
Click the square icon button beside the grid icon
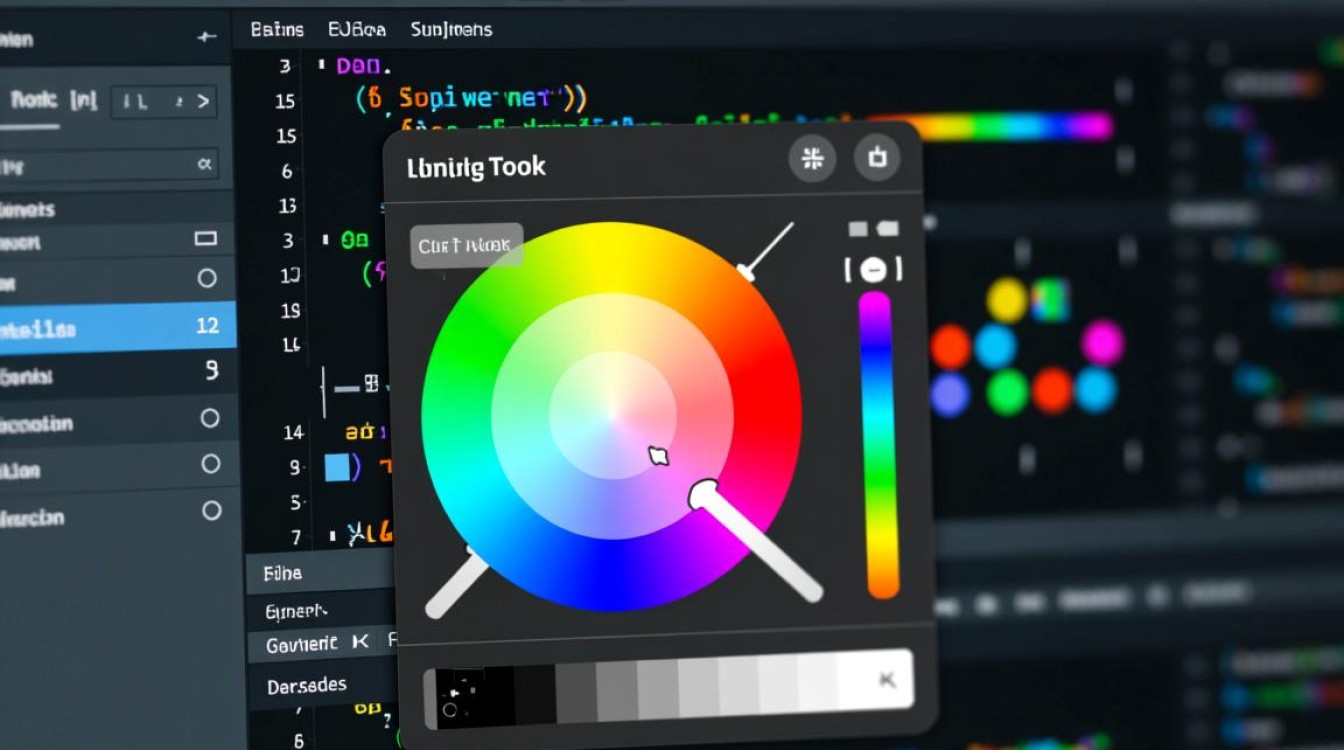(x=877, y=159)
